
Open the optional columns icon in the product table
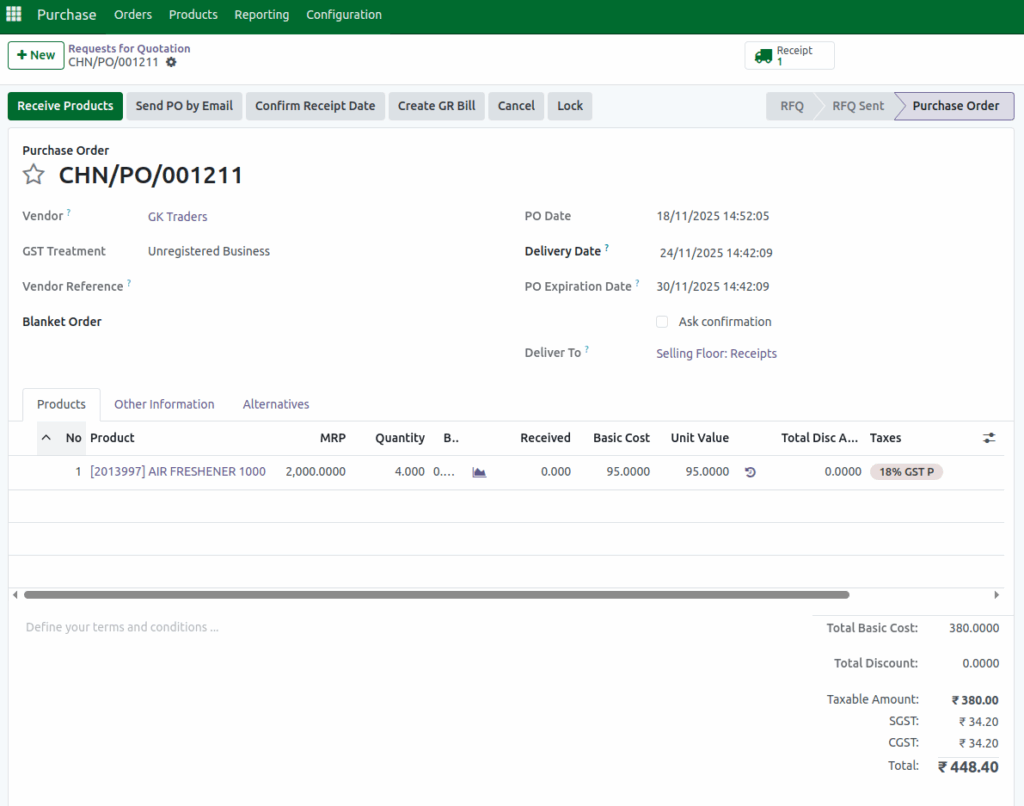pos(989,437)
